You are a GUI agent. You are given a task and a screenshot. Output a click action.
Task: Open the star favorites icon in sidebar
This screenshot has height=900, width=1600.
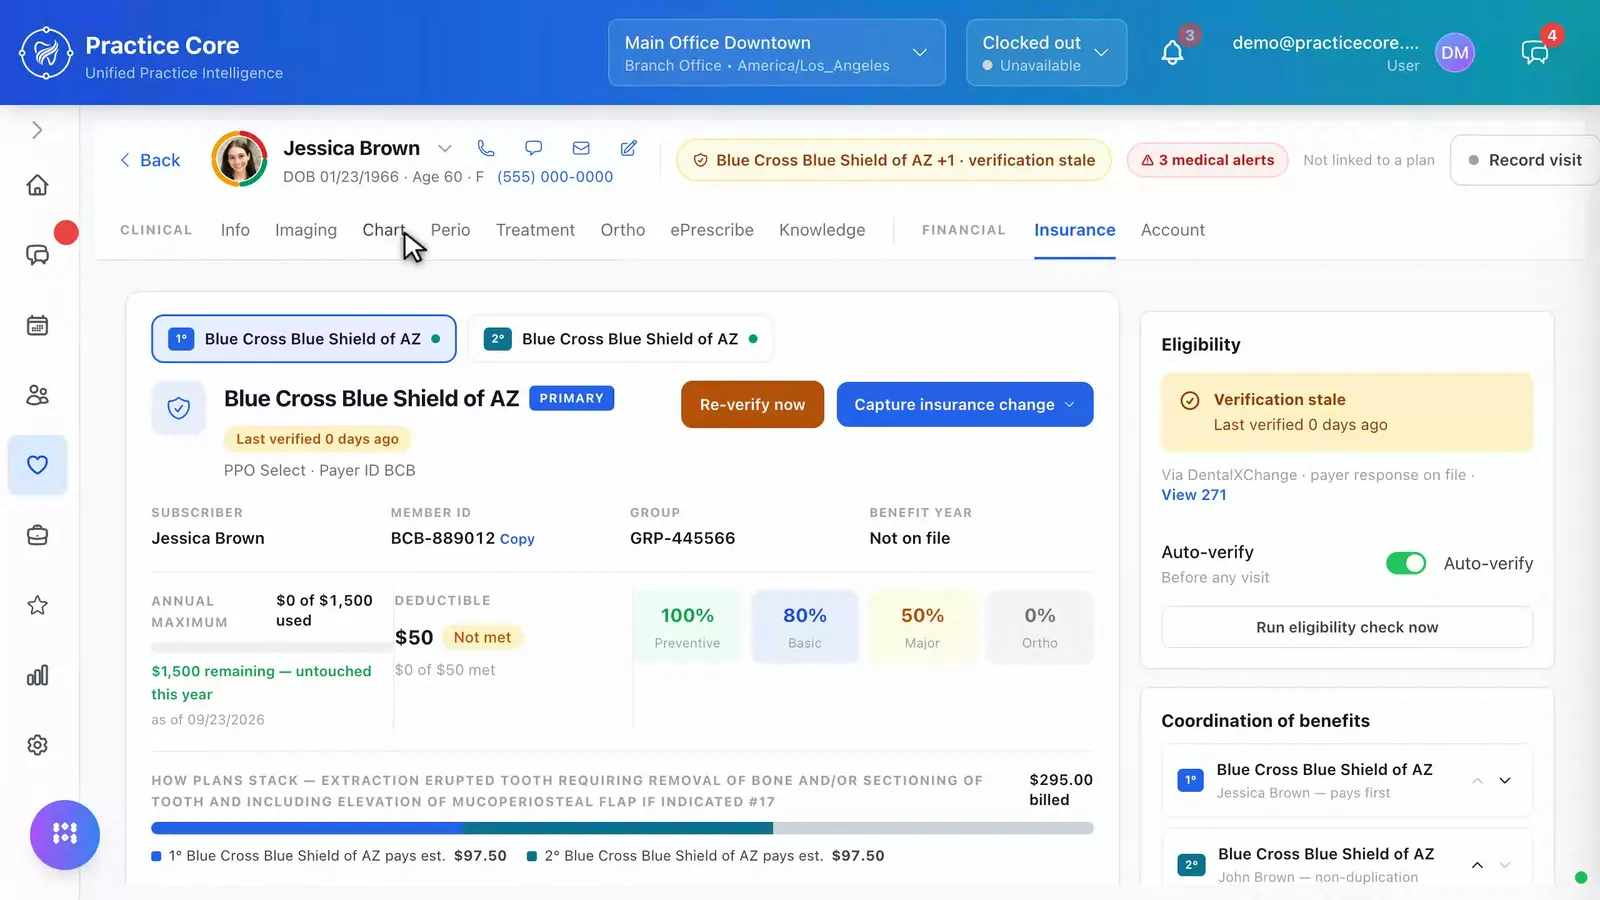coord(38,605)
